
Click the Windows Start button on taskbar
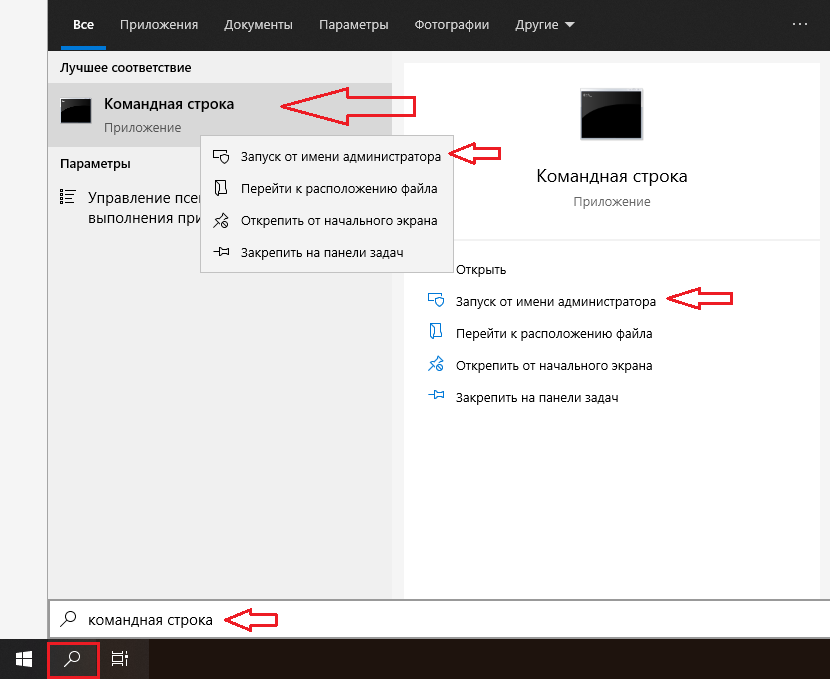point(23,659)
